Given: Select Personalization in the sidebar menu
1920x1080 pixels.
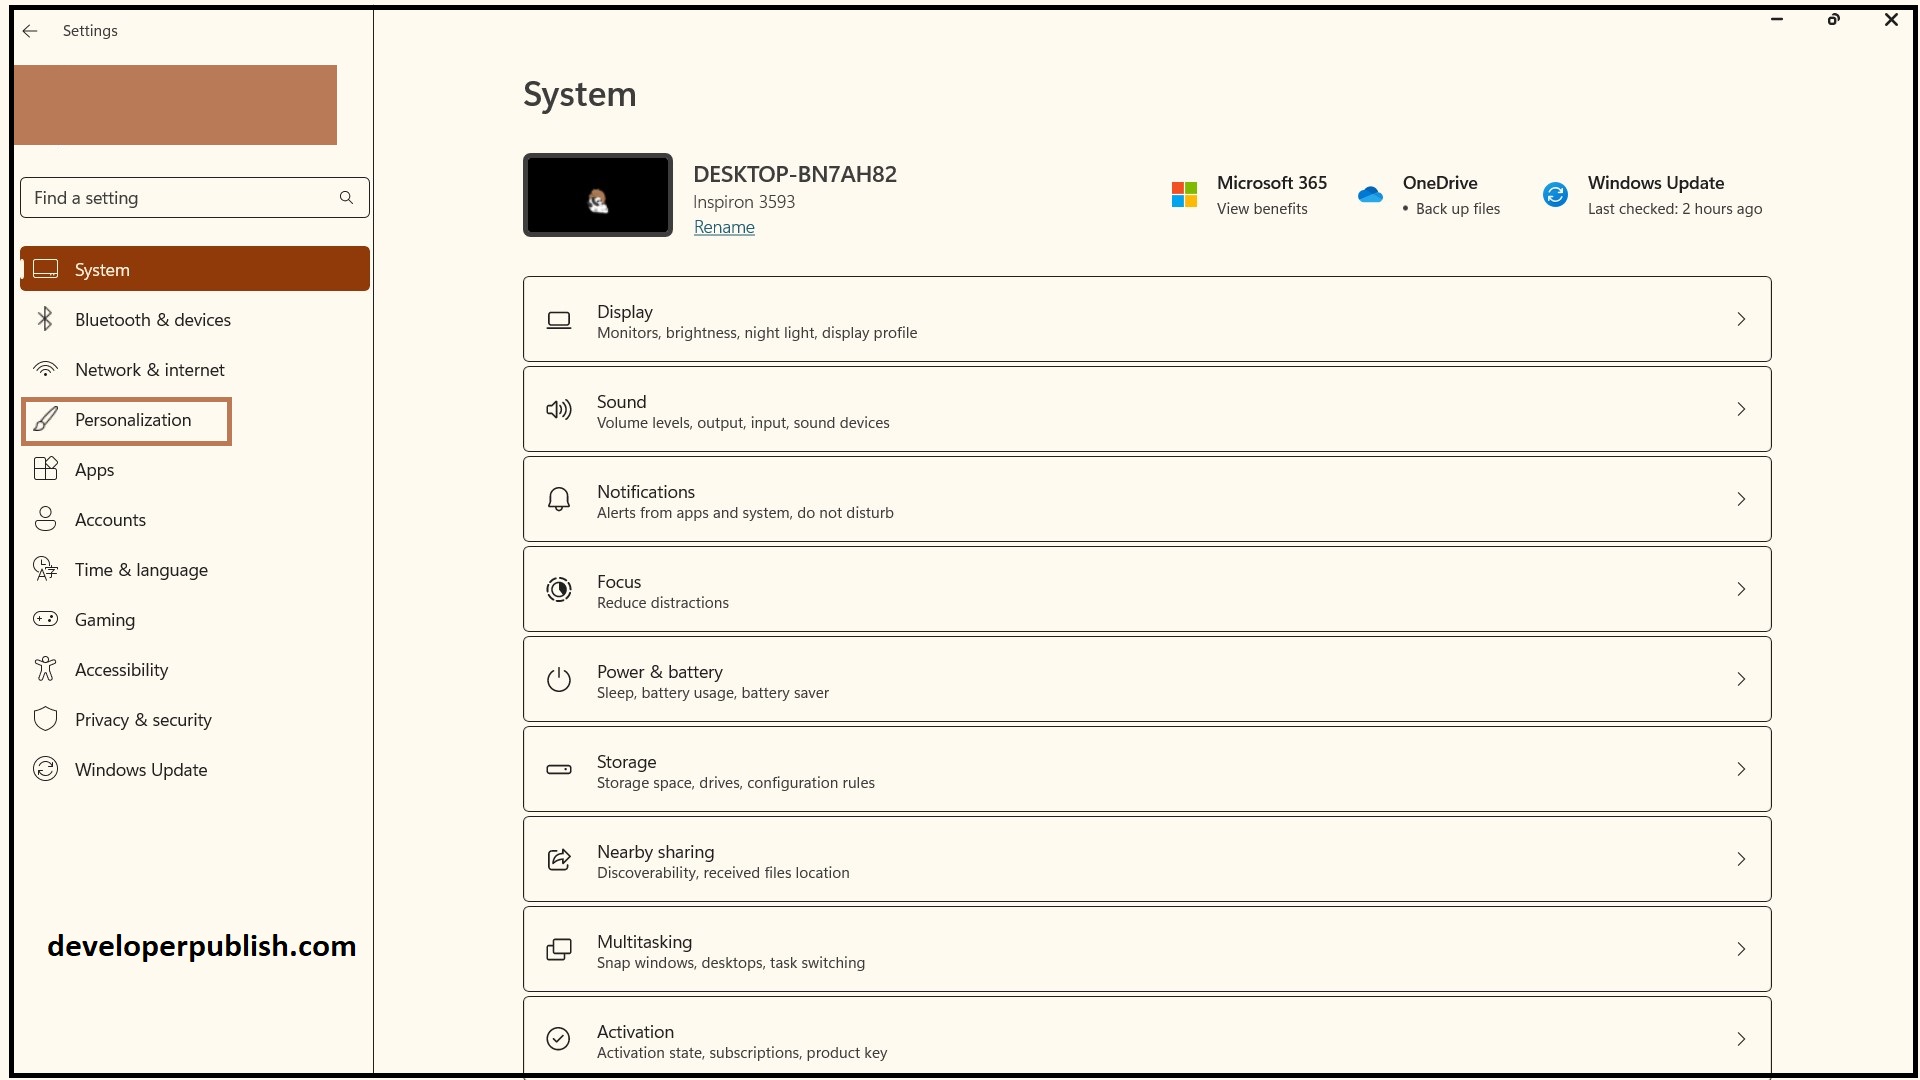Looking at the screenshot, I should [133, 420].
